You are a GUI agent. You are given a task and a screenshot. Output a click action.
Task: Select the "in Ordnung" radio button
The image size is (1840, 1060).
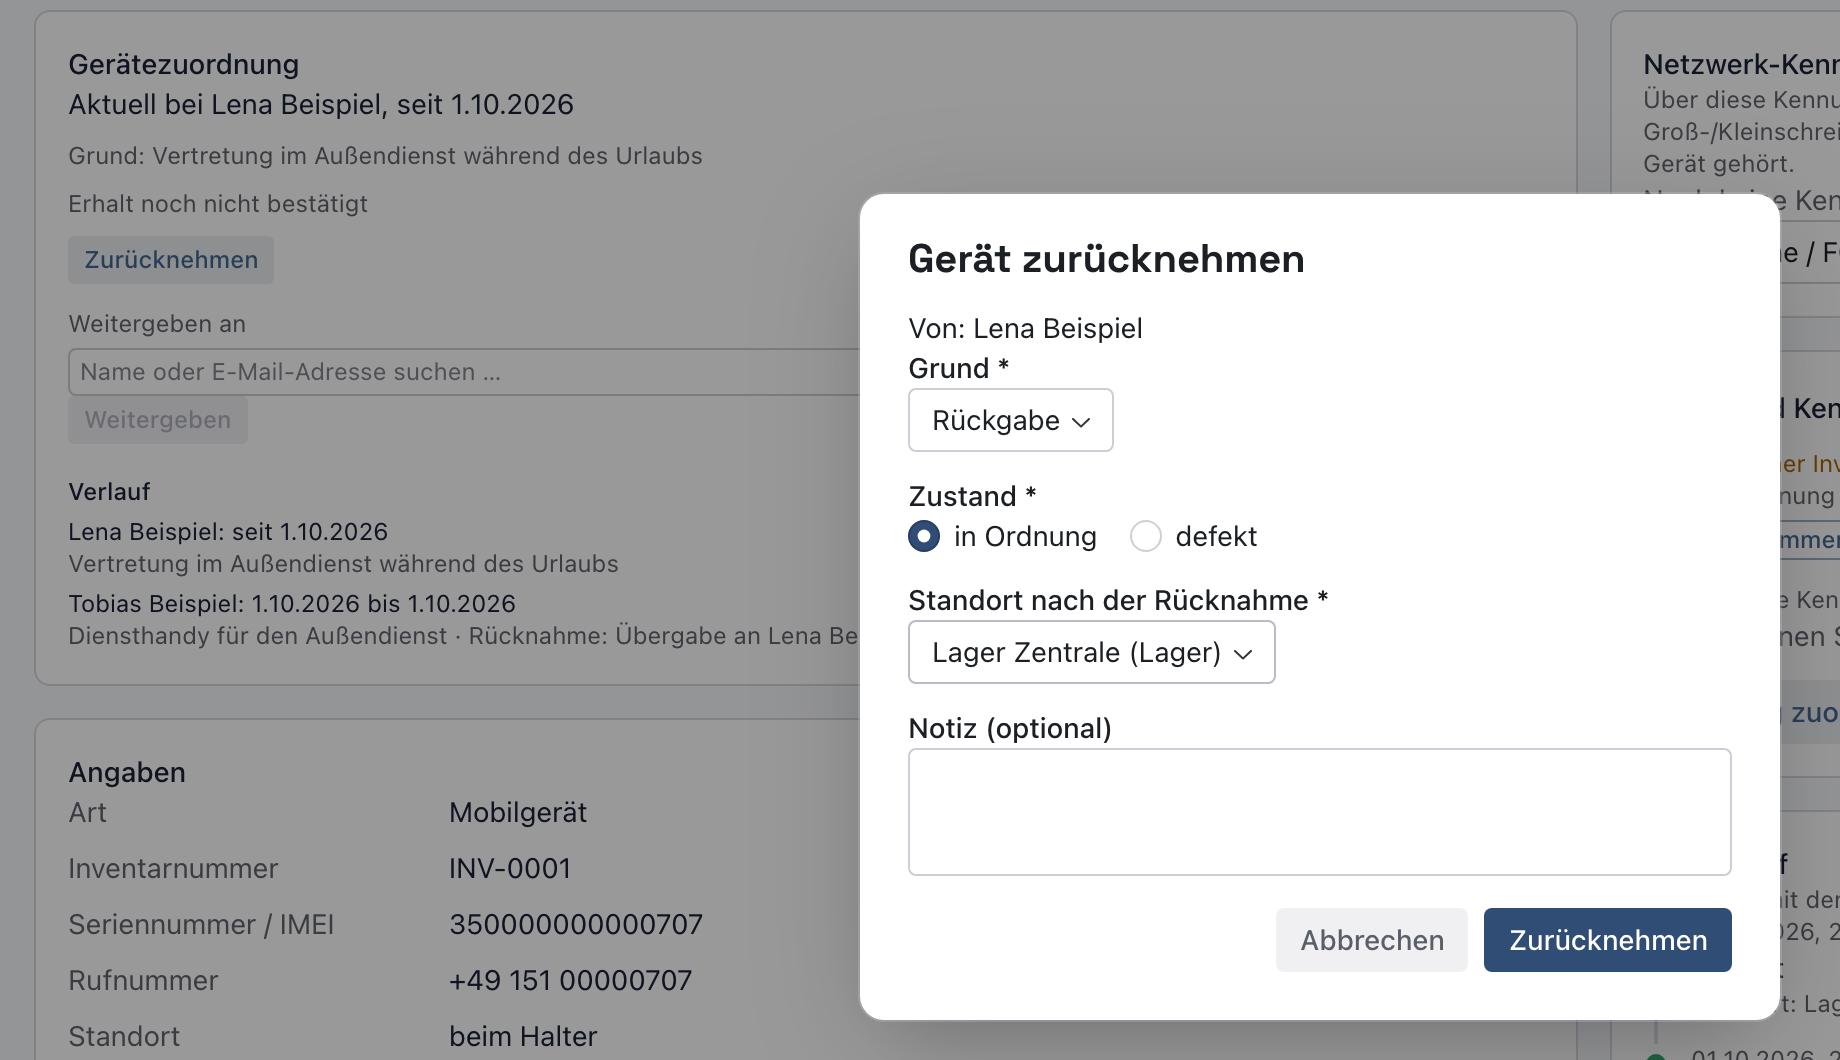click(x=924, y=536)
